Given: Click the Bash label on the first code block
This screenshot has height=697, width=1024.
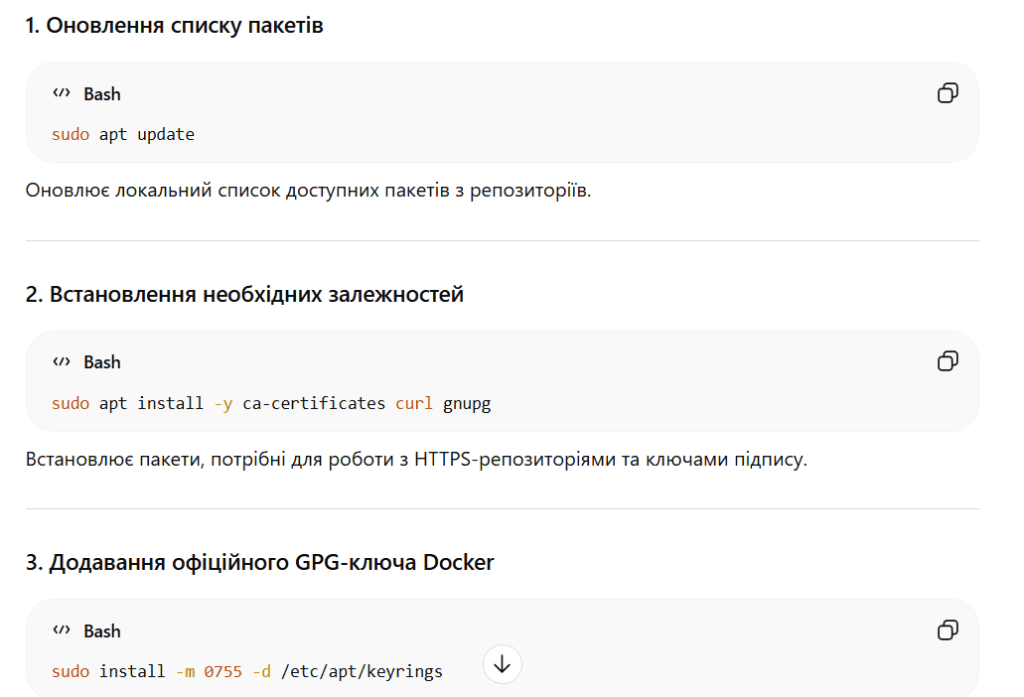Looking at the screenshot, I should [103, 93].
